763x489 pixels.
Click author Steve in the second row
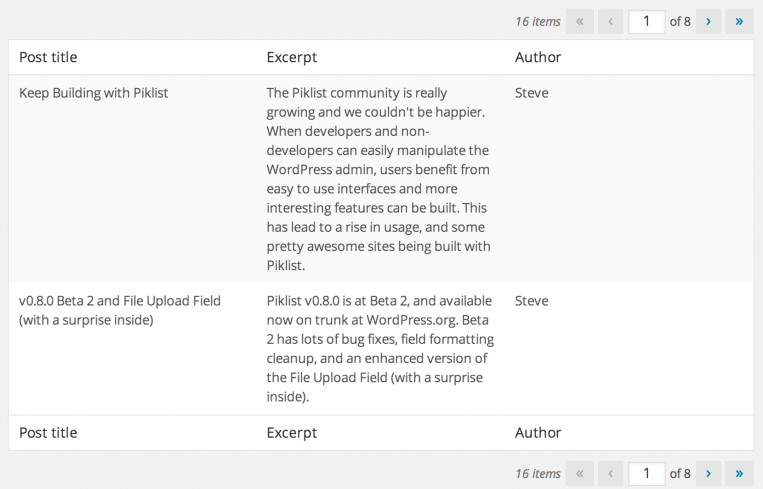point(531,301)
